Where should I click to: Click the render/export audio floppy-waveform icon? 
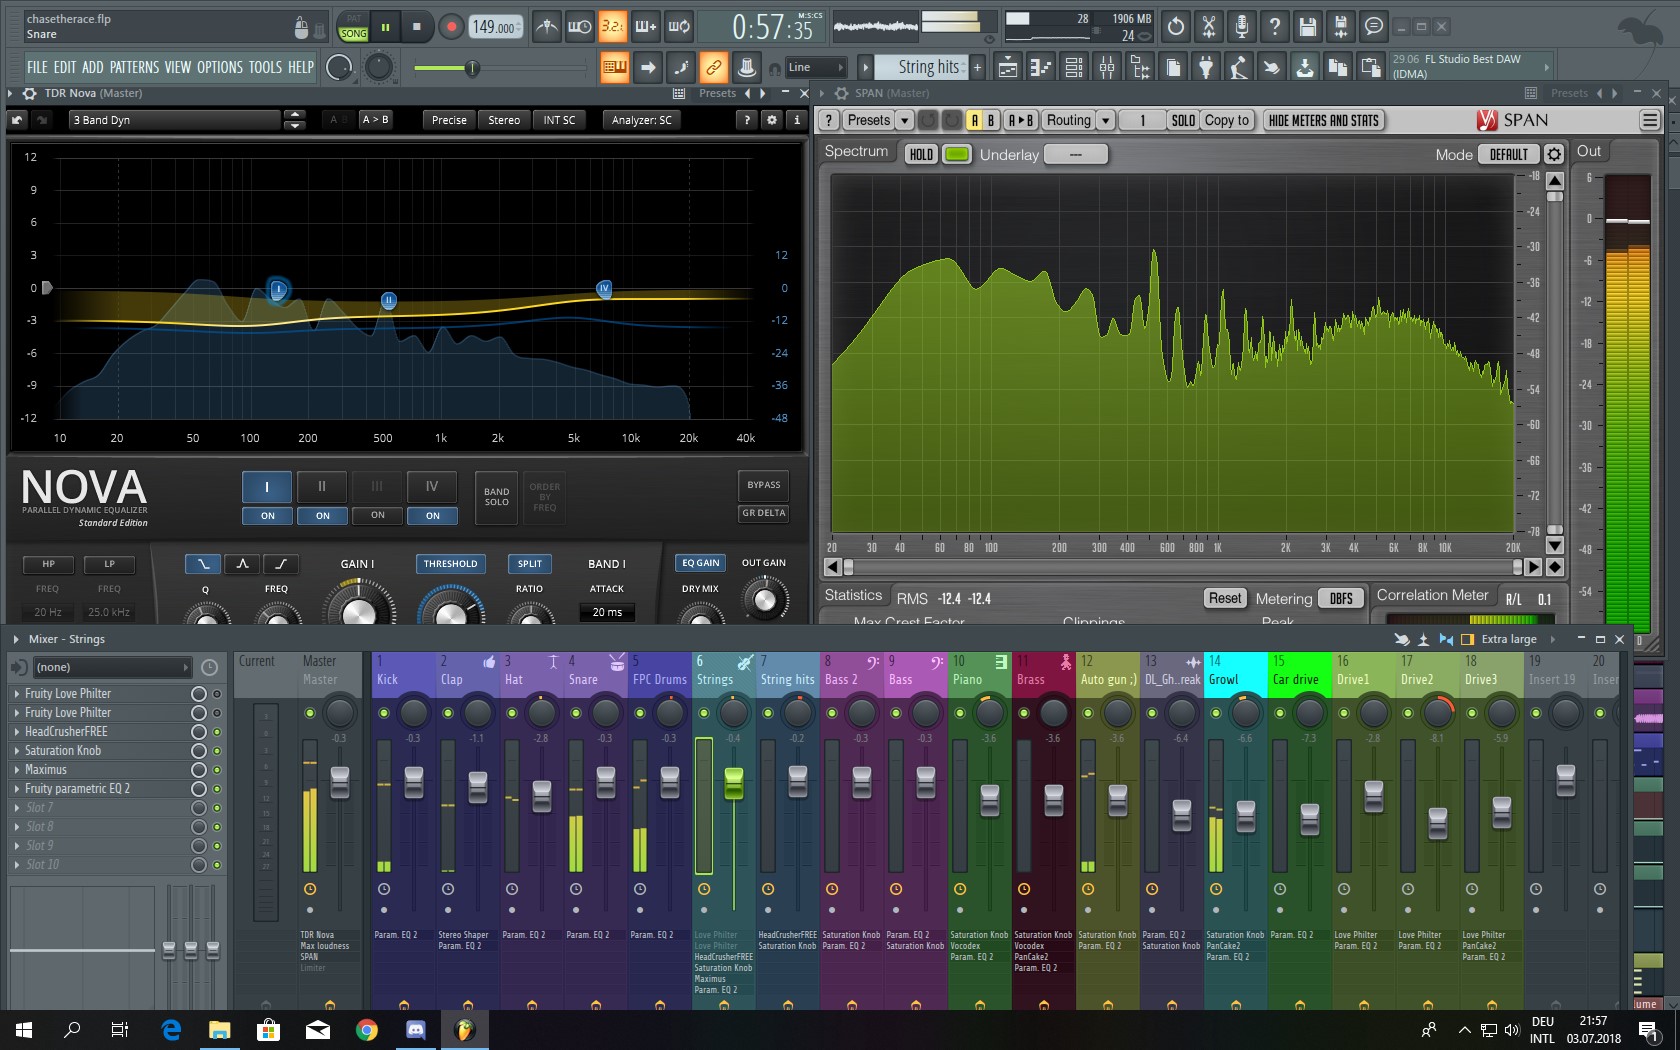point(1341,27)
